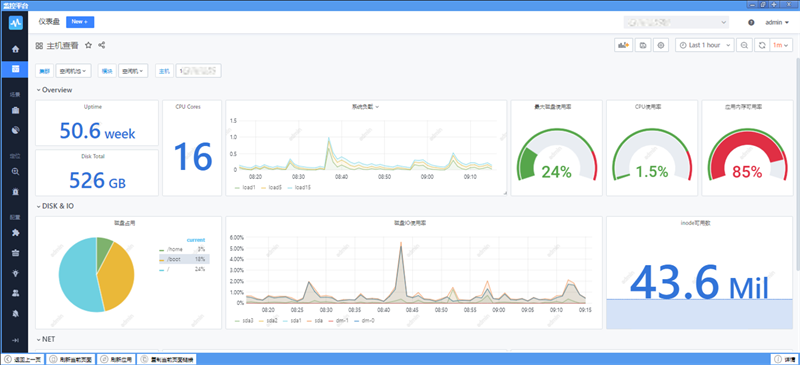Open the bell alerts icon in sidebar

[x=15, y=313]
